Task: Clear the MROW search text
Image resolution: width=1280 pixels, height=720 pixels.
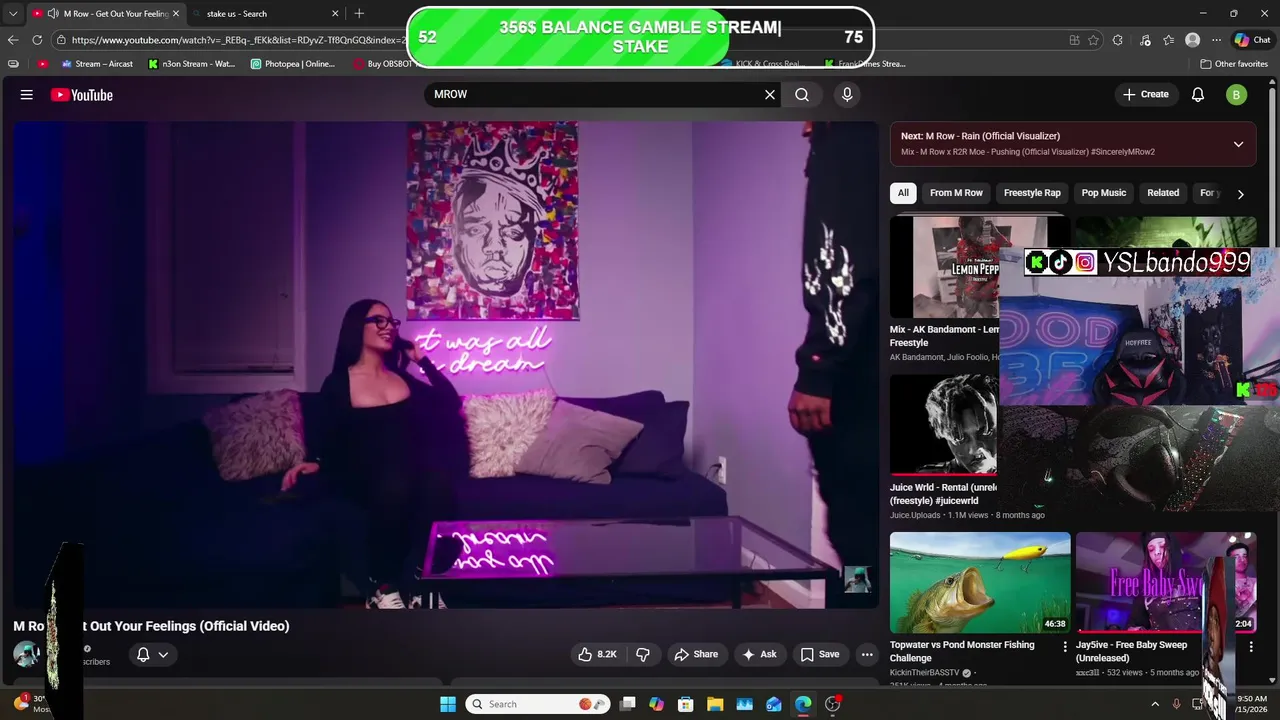Action: coord(770,94)
